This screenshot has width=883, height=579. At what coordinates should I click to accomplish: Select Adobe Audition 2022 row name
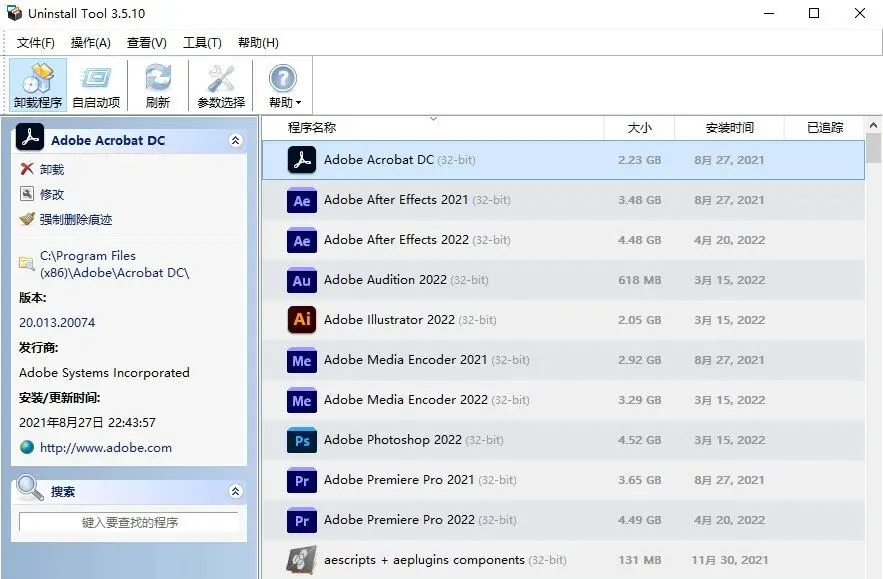(x=385, y=280)
